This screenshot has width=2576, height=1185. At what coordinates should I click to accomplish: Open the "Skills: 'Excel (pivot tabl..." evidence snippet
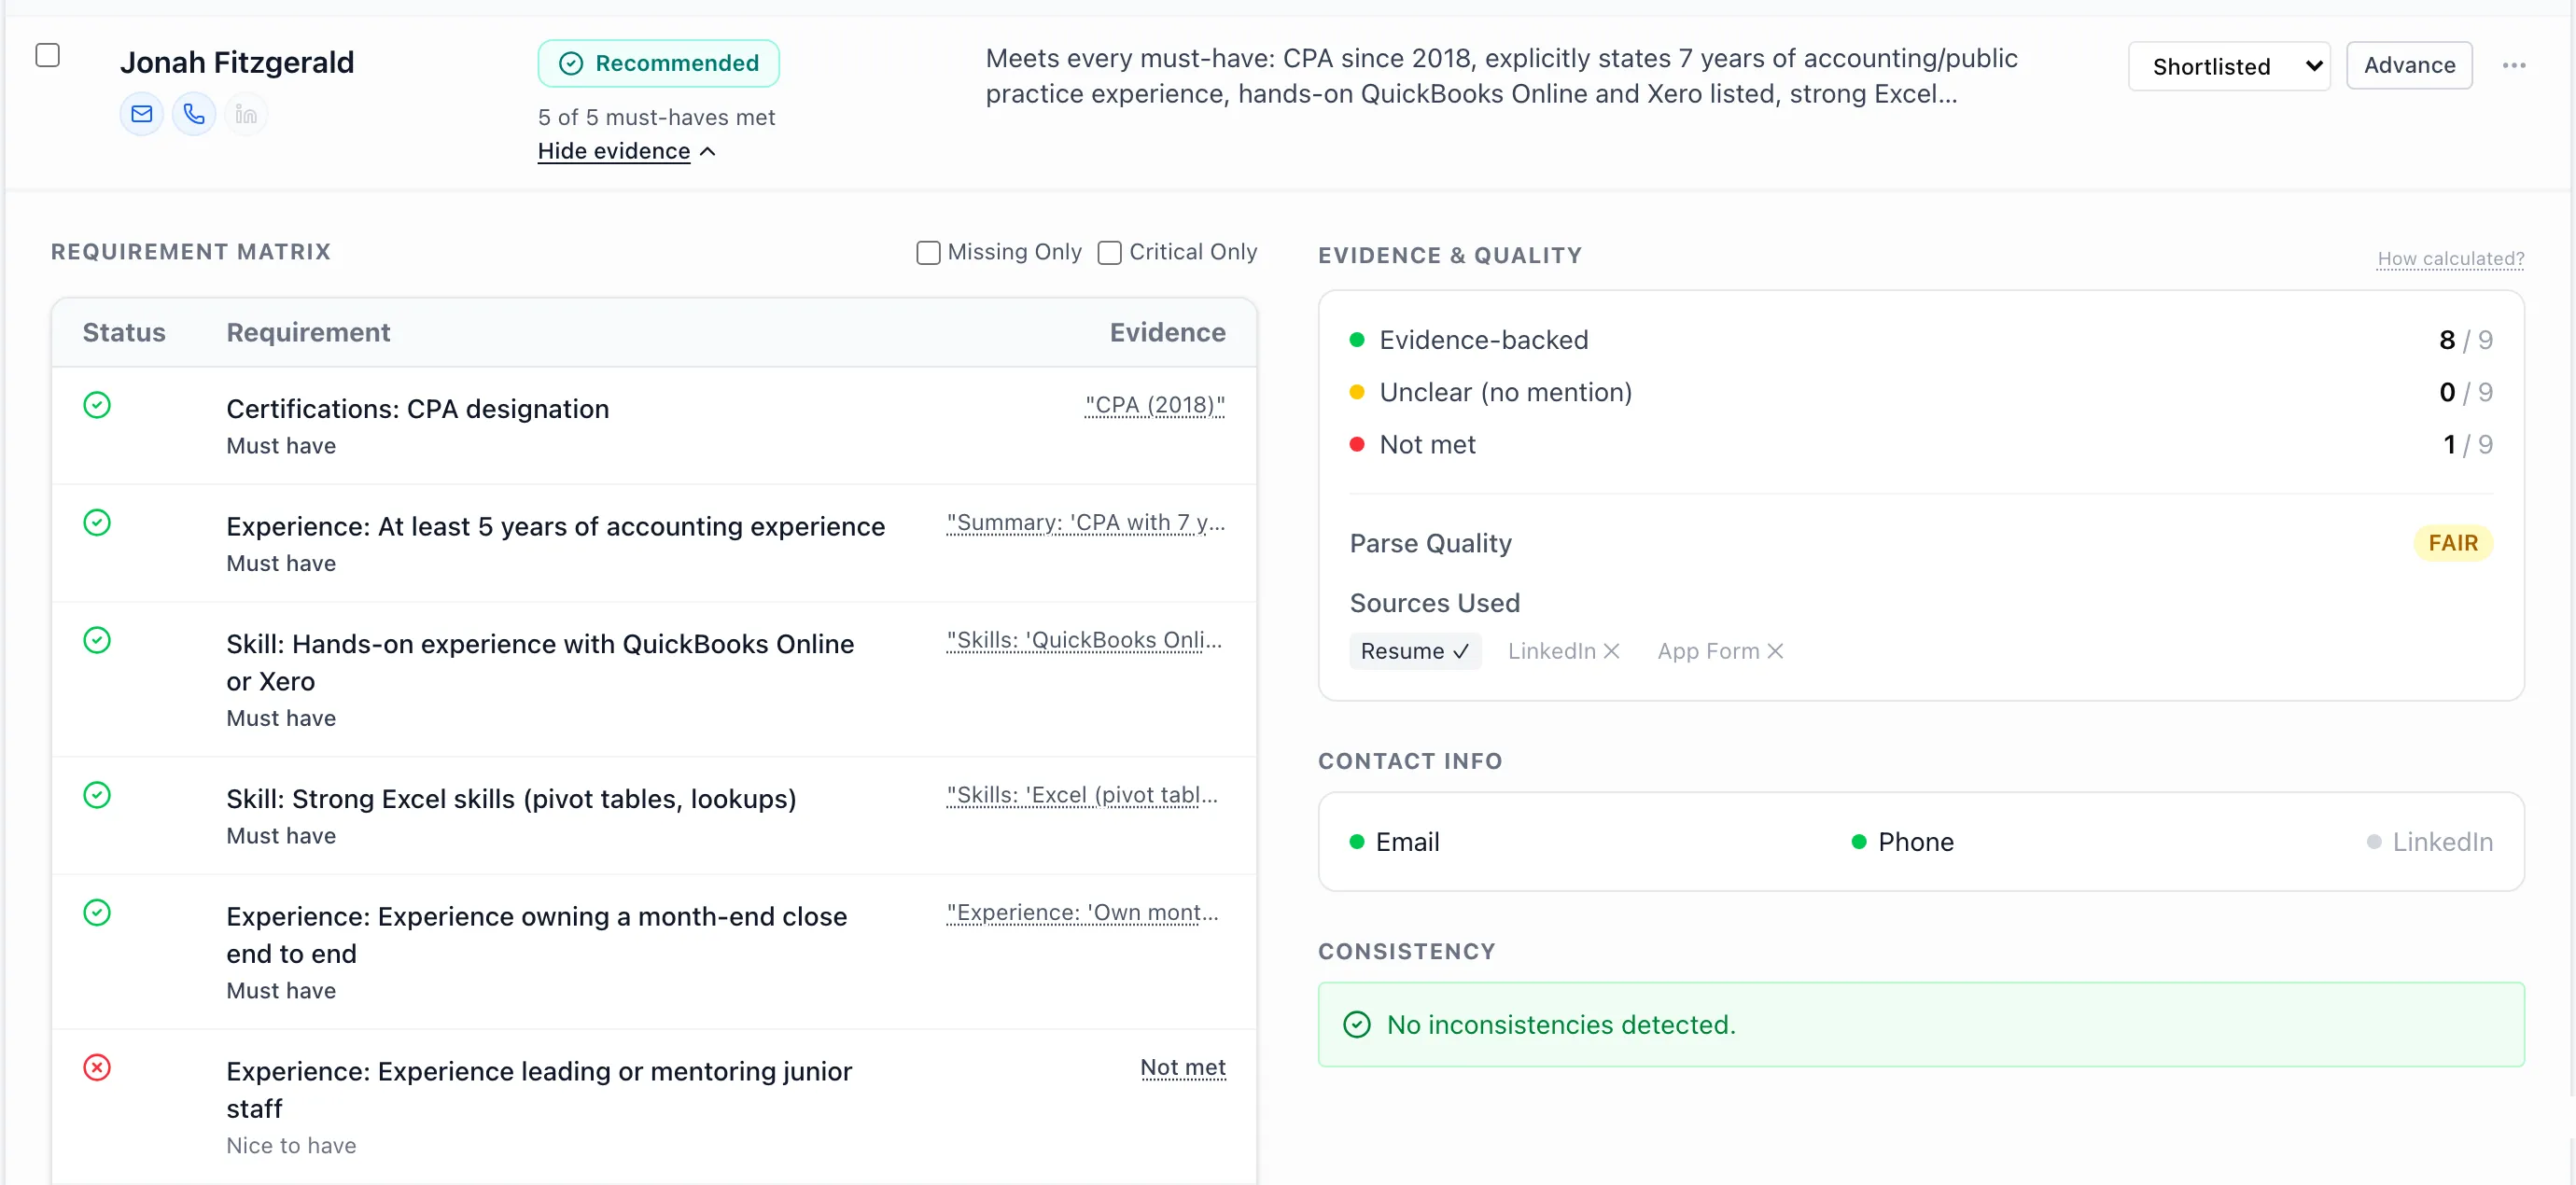1082,795
